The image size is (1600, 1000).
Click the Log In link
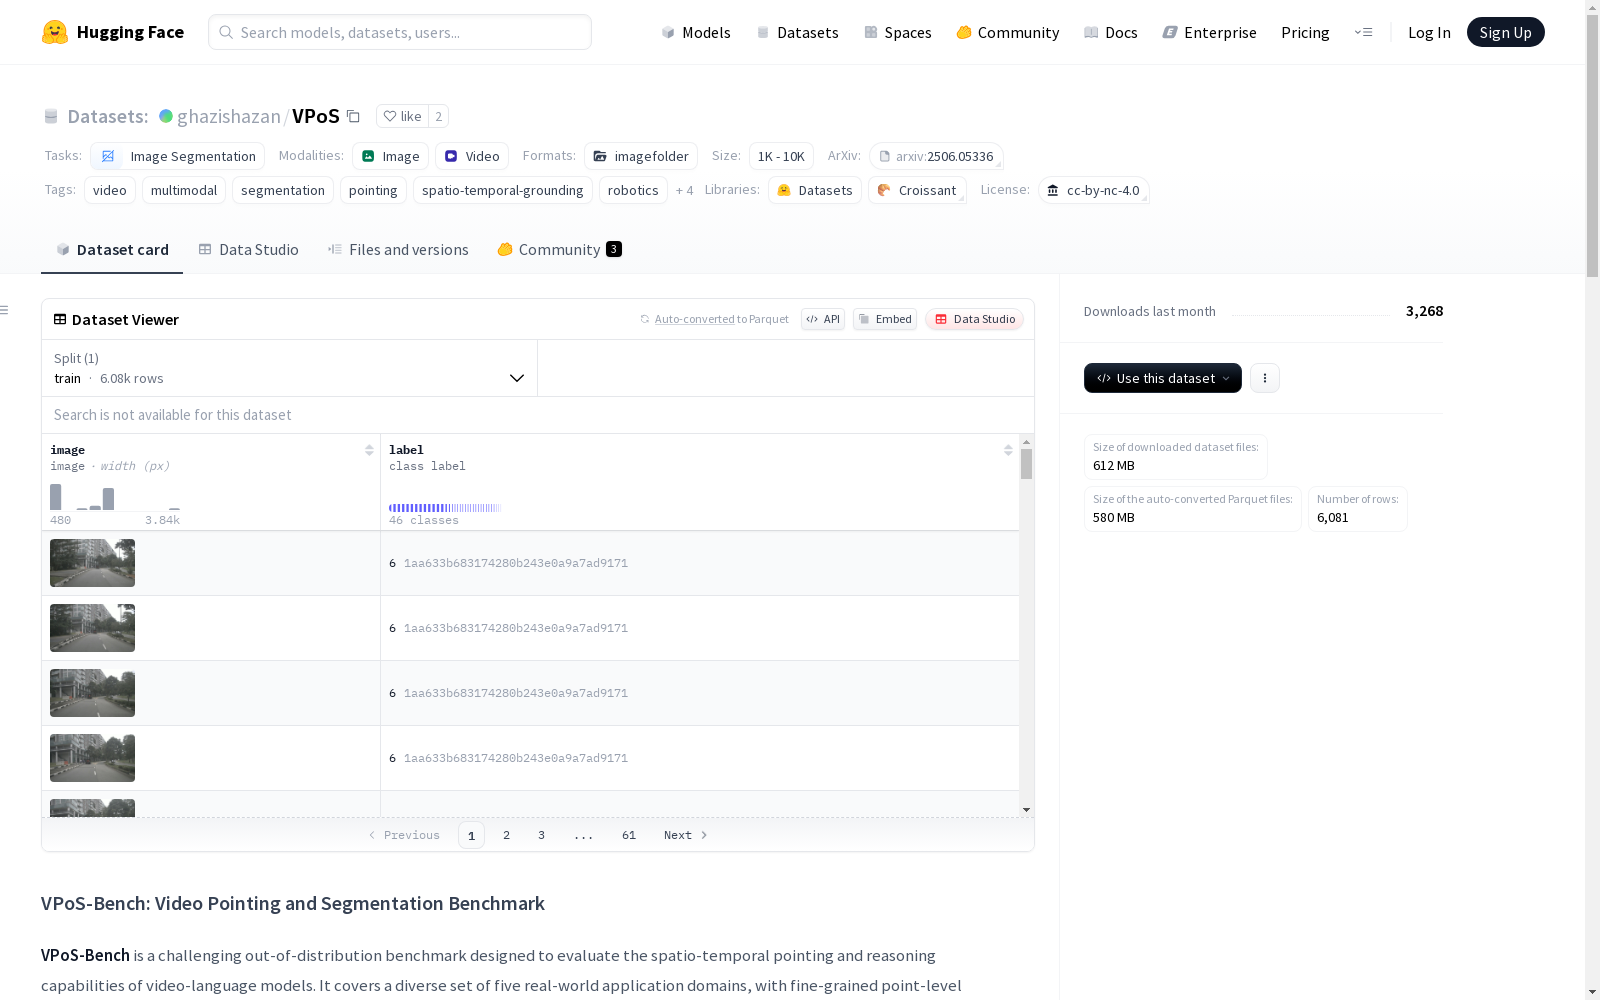click(x=1429, y=32)
